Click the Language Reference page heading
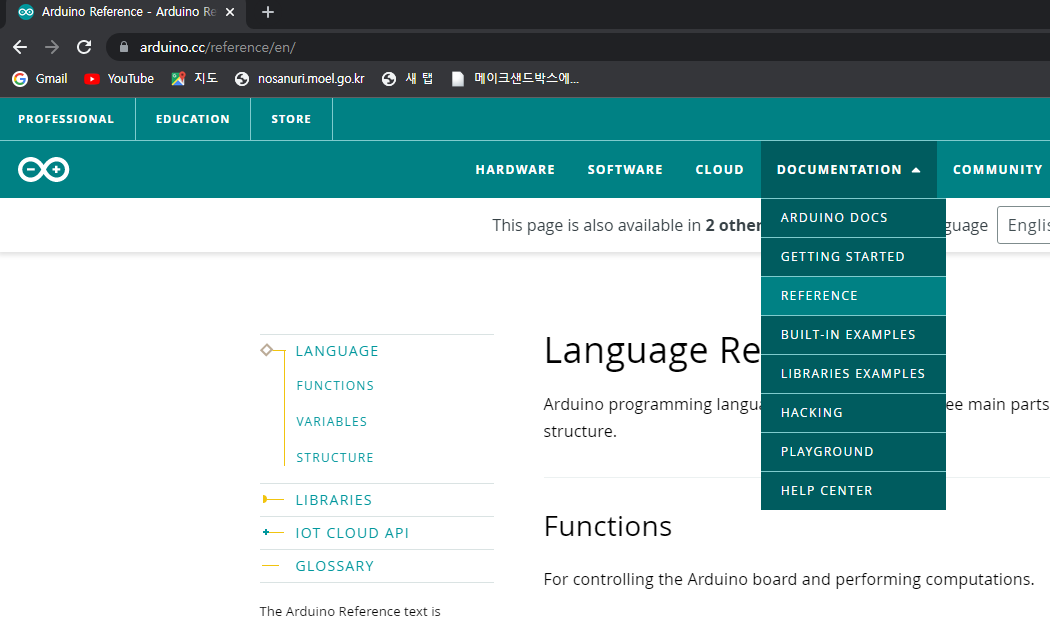Image resolution: width=1050 pixels, height=620 pixels. 652,351
